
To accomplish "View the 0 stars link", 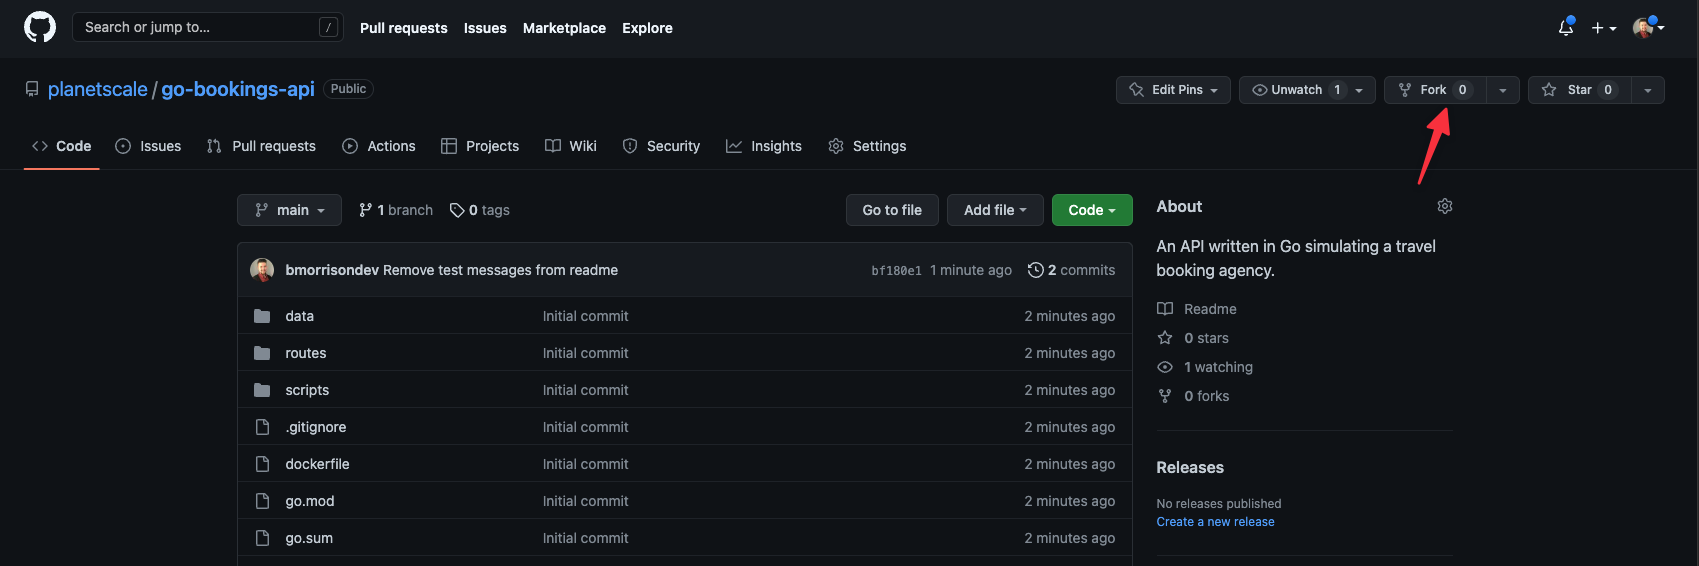I will [x=1193, y=338].
